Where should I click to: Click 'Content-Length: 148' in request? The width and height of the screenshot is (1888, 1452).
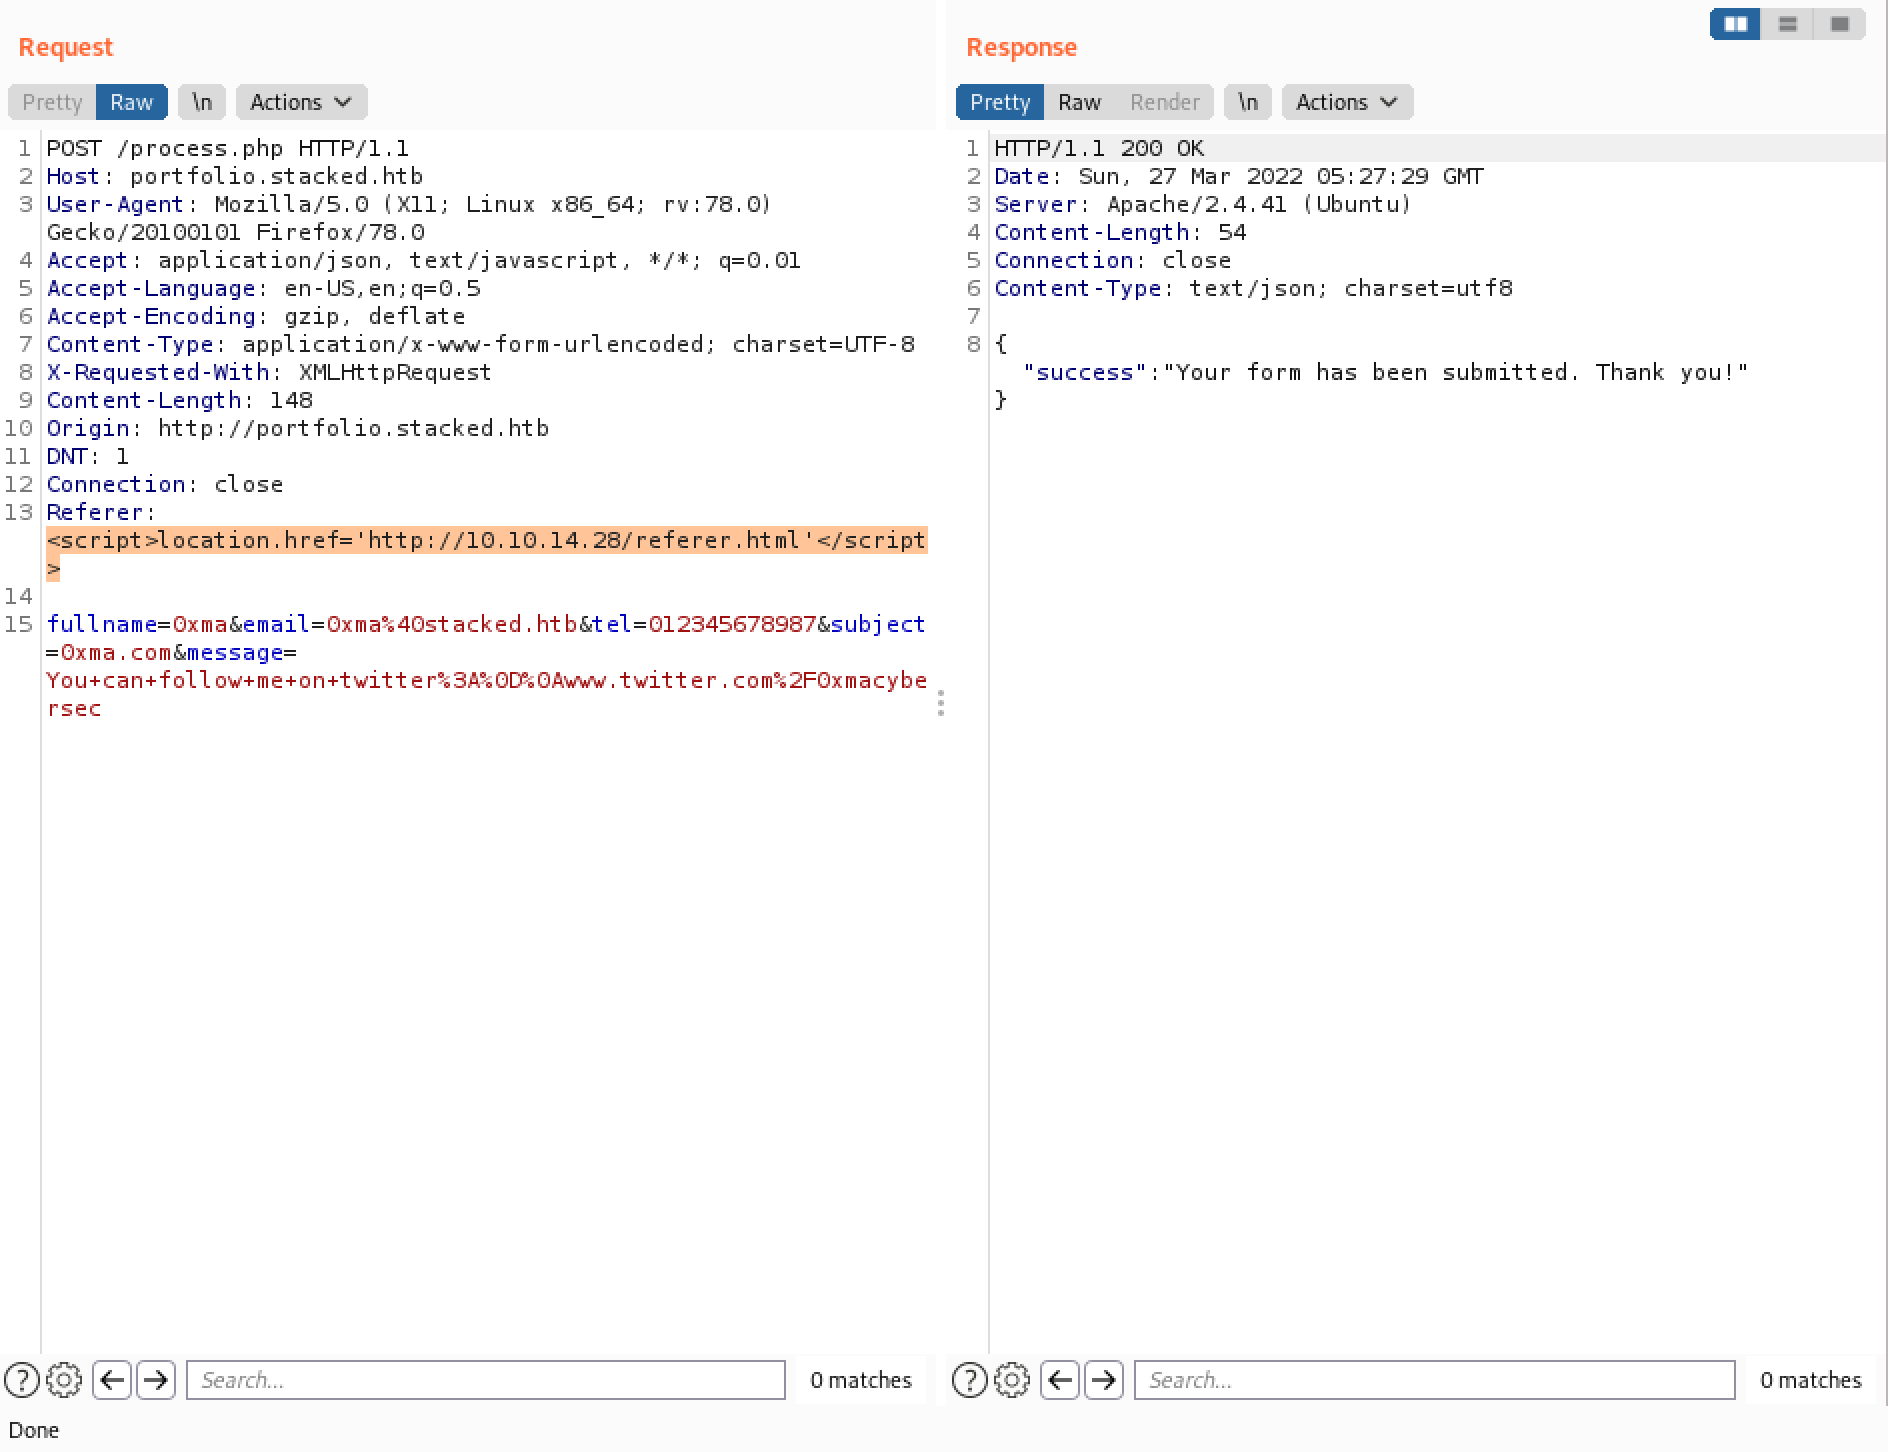pos(180,400)
